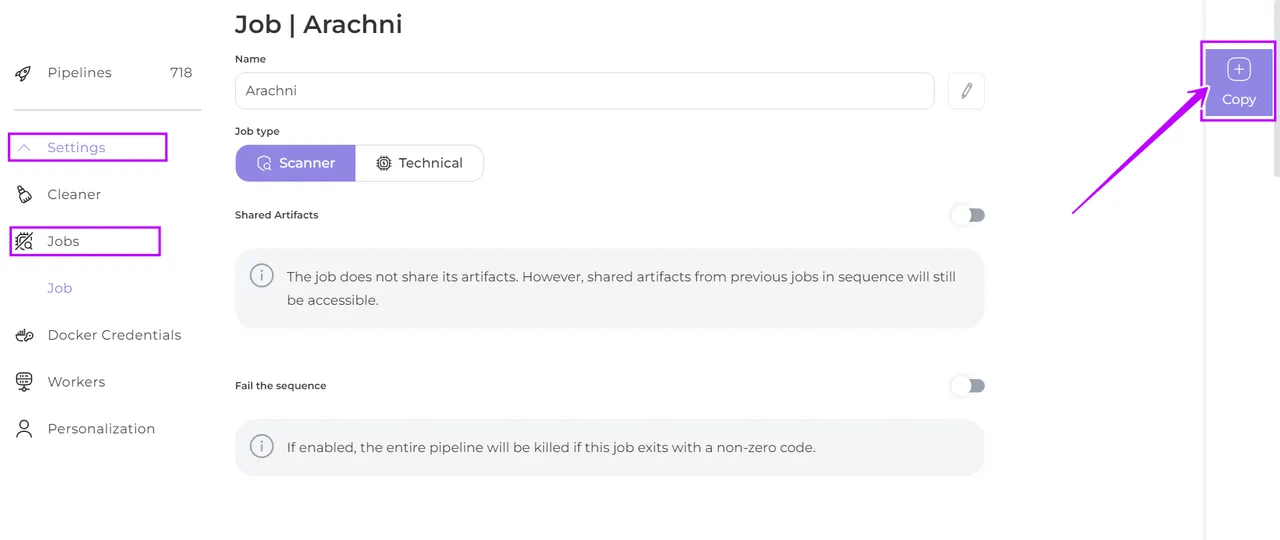The image size is (1280, 540).
Task: Open the Personalization page
Action: point(101,429)
